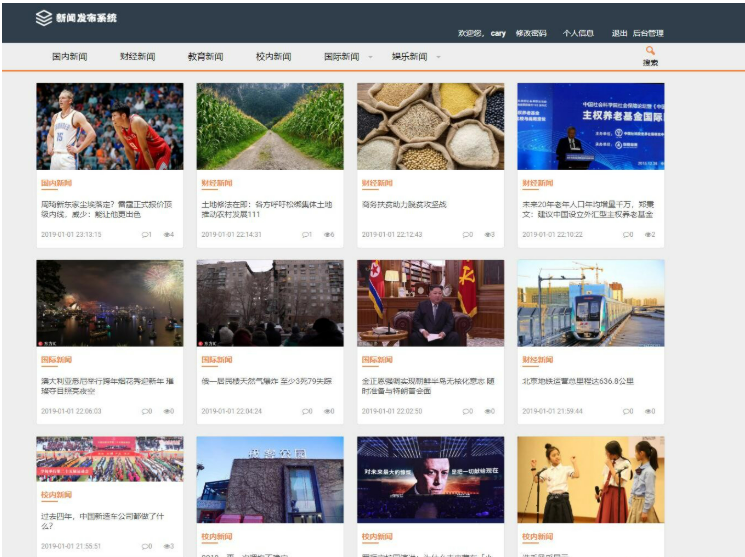Screen dimensions: 745x557
Task: Click eye icon on the 21:59:44 article
Action: [648, 411]
